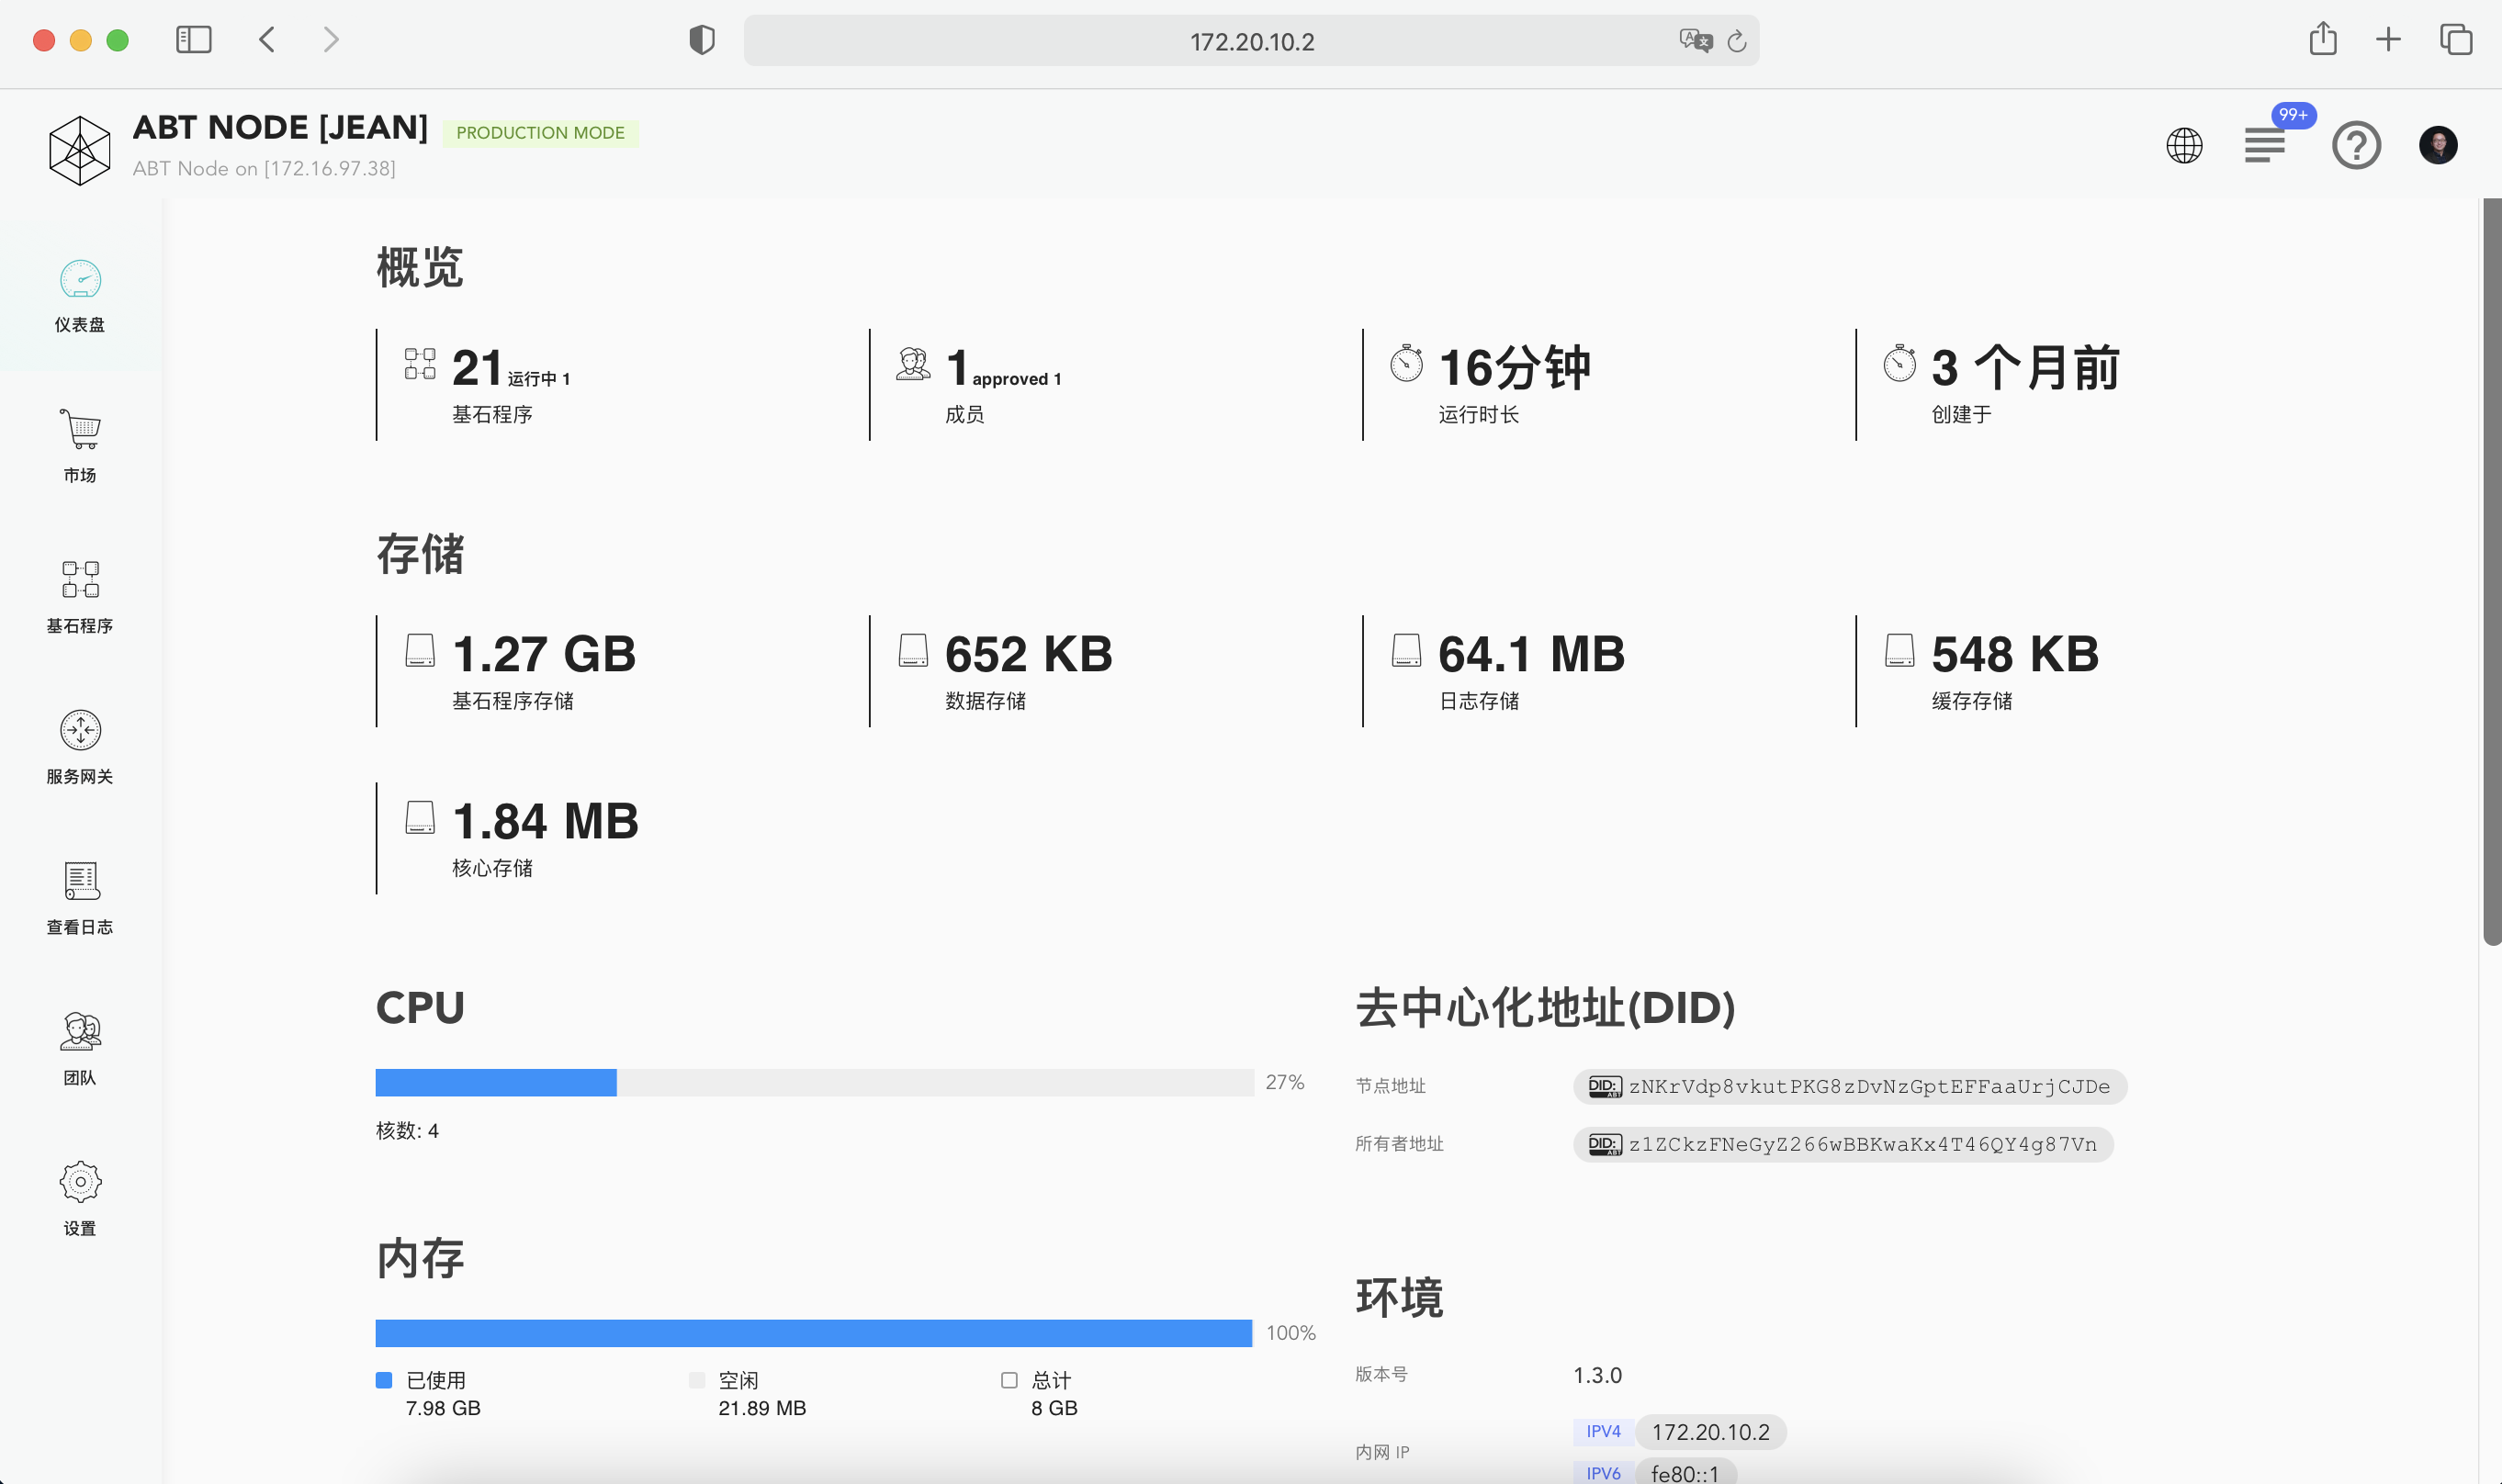This screenshot has width=2502, height=1484.
Task: Toggle Safari sidebar panel button
Action: pos(194,40)
